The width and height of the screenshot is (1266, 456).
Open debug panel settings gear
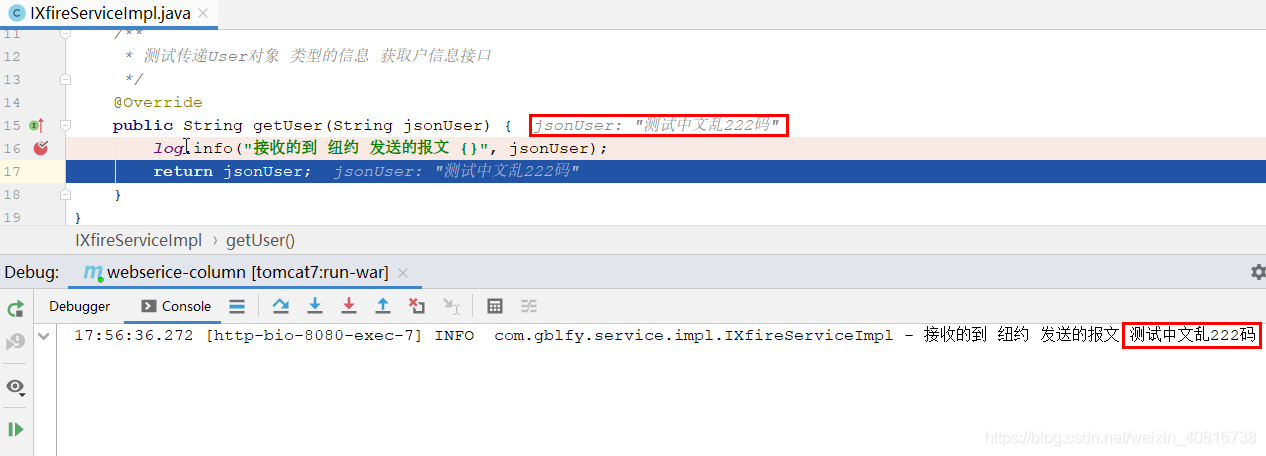(x=1258, y=272)
